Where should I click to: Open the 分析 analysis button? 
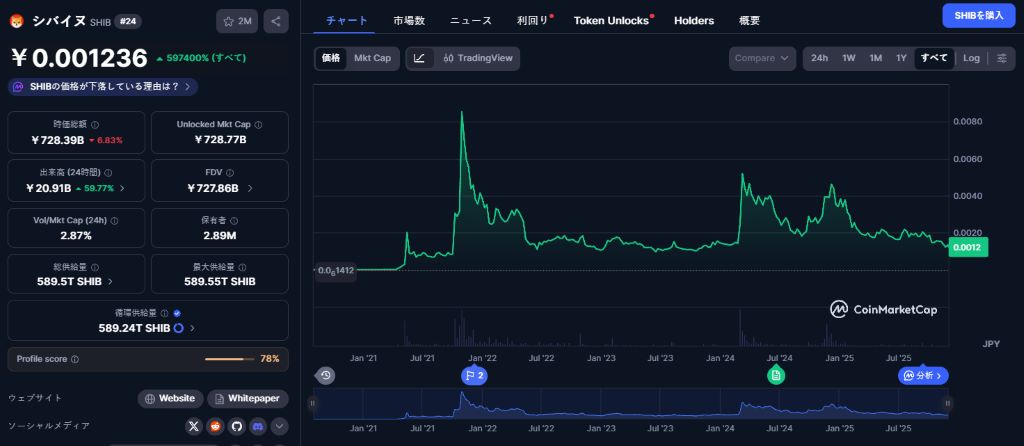coord(923,375)
